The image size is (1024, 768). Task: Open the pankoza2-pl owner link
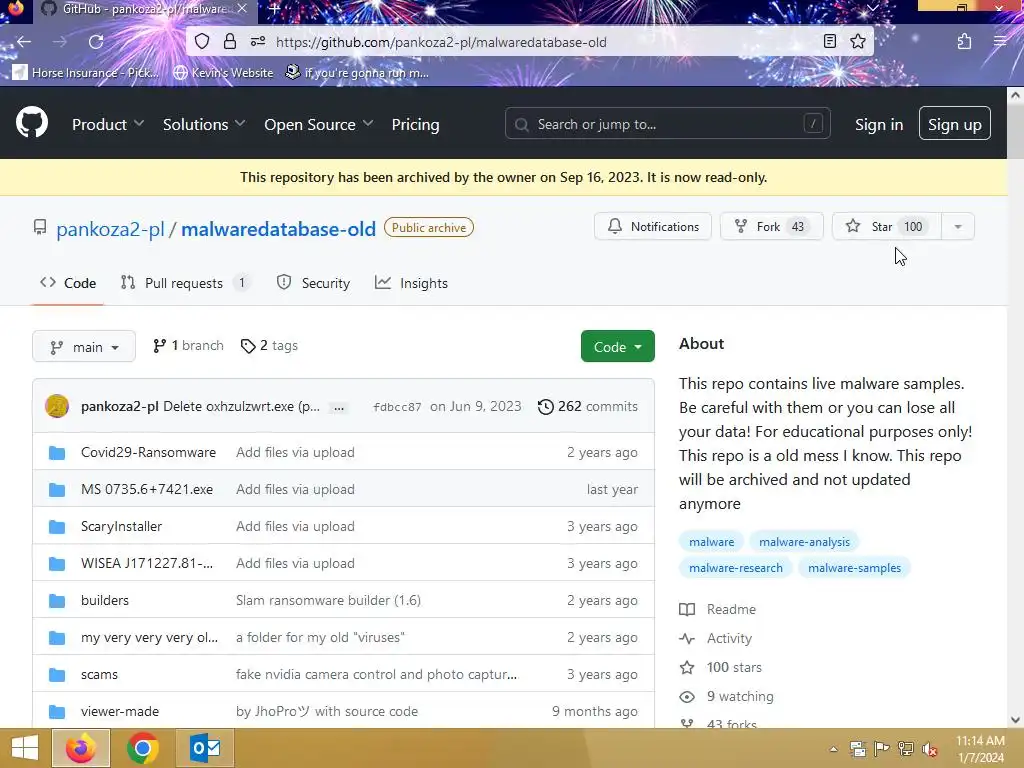(110, 229)
